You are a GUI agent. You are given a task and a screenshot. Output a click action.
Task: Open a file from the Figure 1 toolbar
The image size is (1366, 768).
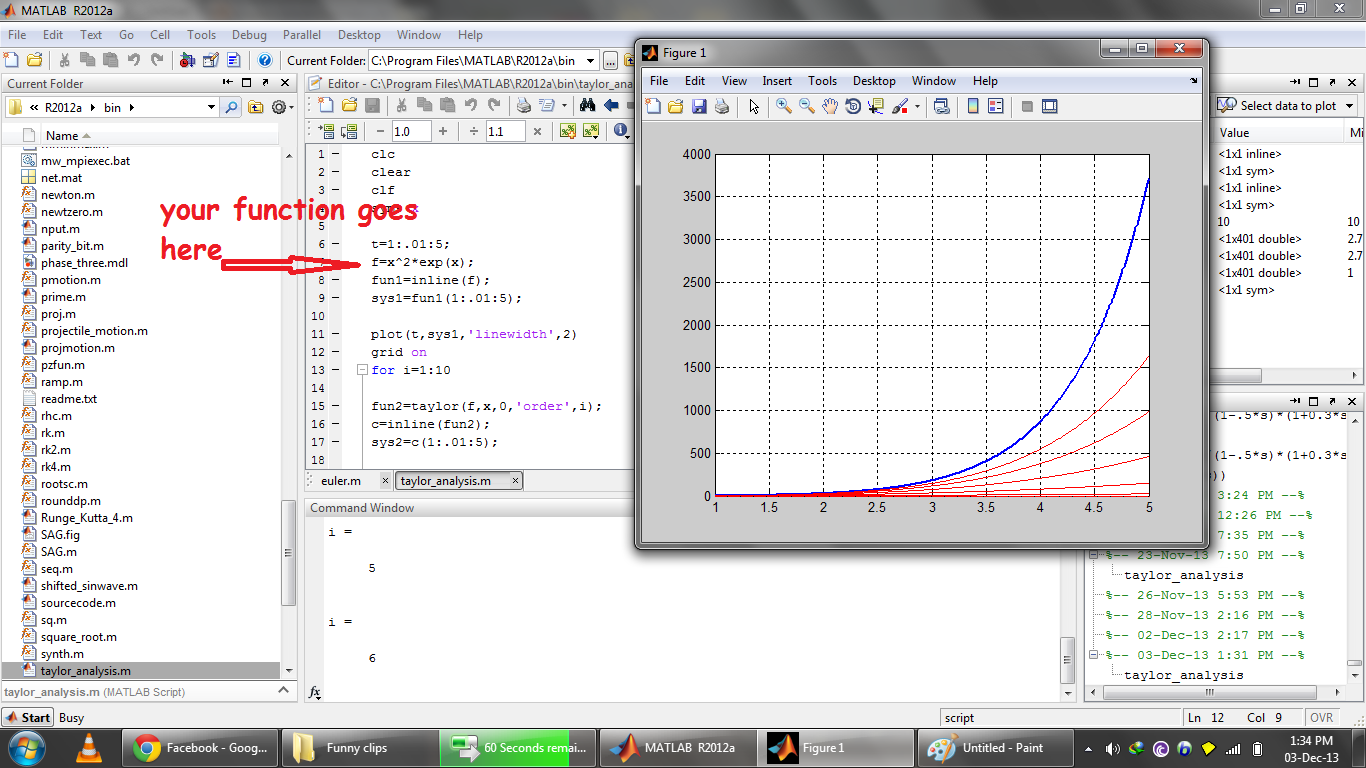pos(675,106)
